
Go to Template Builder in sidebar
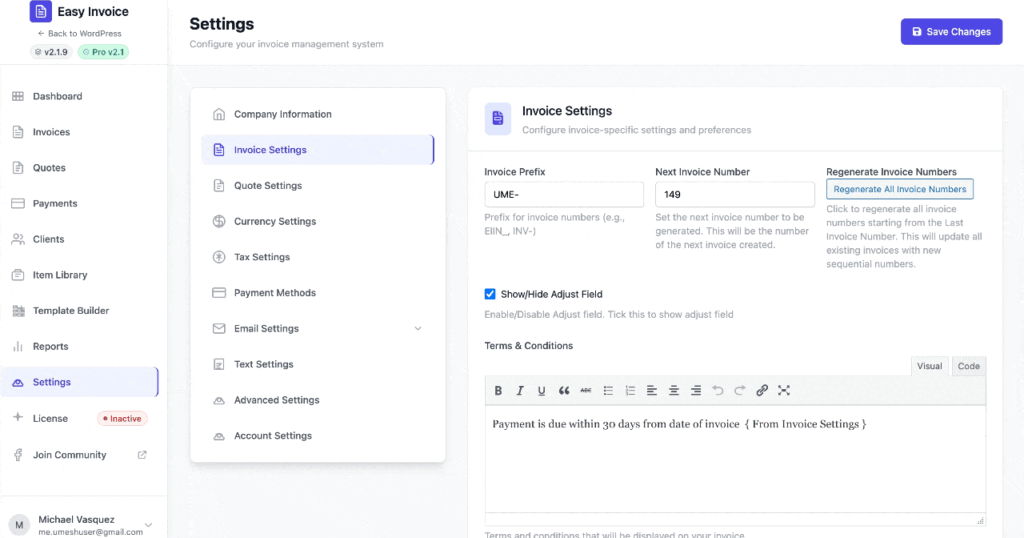click(71, 311)
